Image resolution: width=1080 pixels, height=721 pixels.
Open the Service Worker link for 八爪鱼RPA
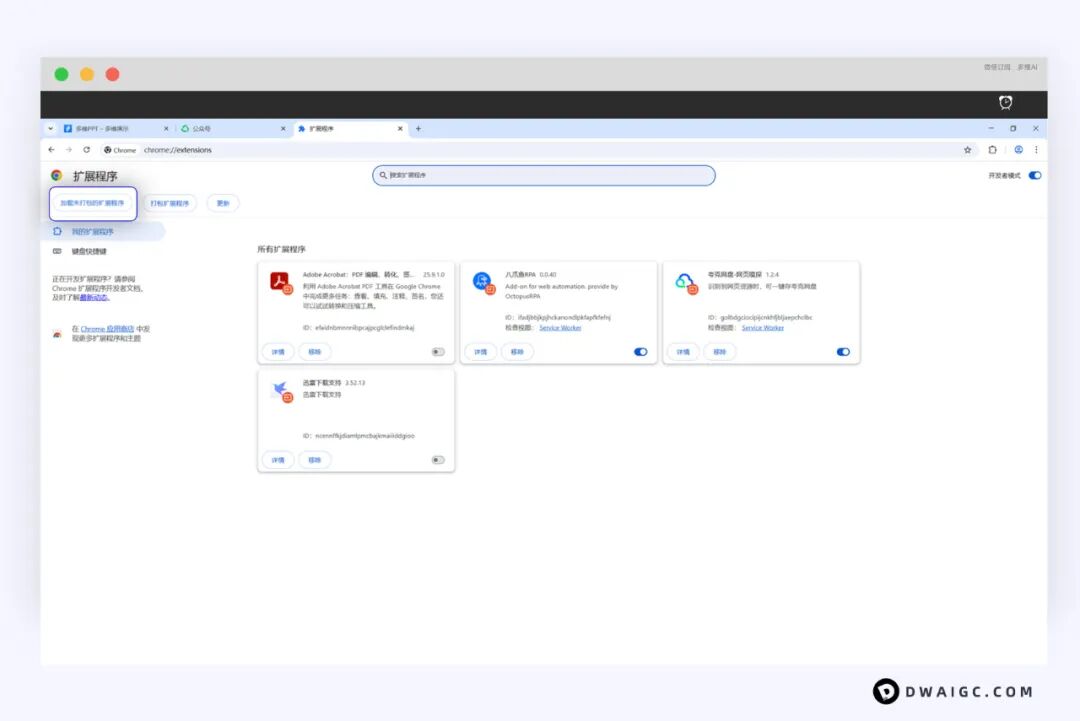pyautogui.click(x=560, y=328)
